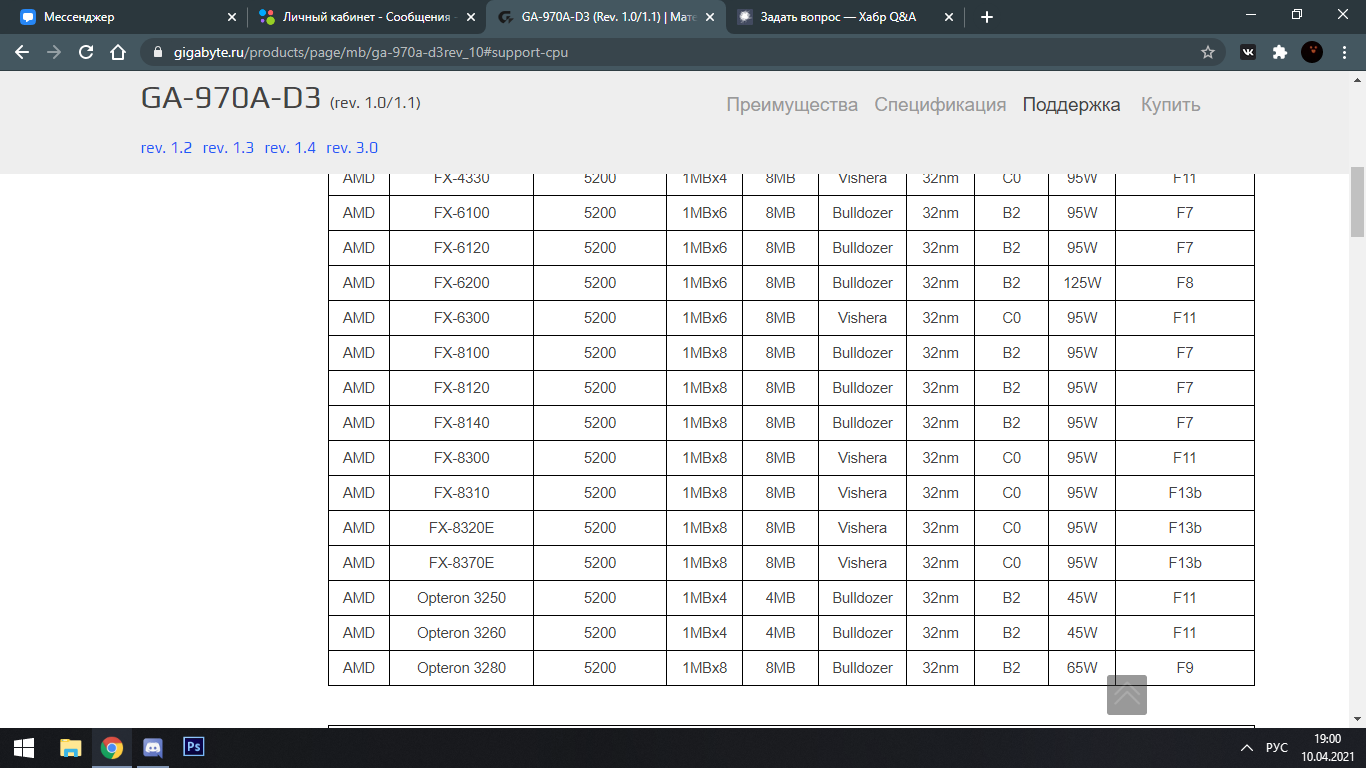Open a new browser tab
The height and width of the screenshot is (768, 1366).
987,17
